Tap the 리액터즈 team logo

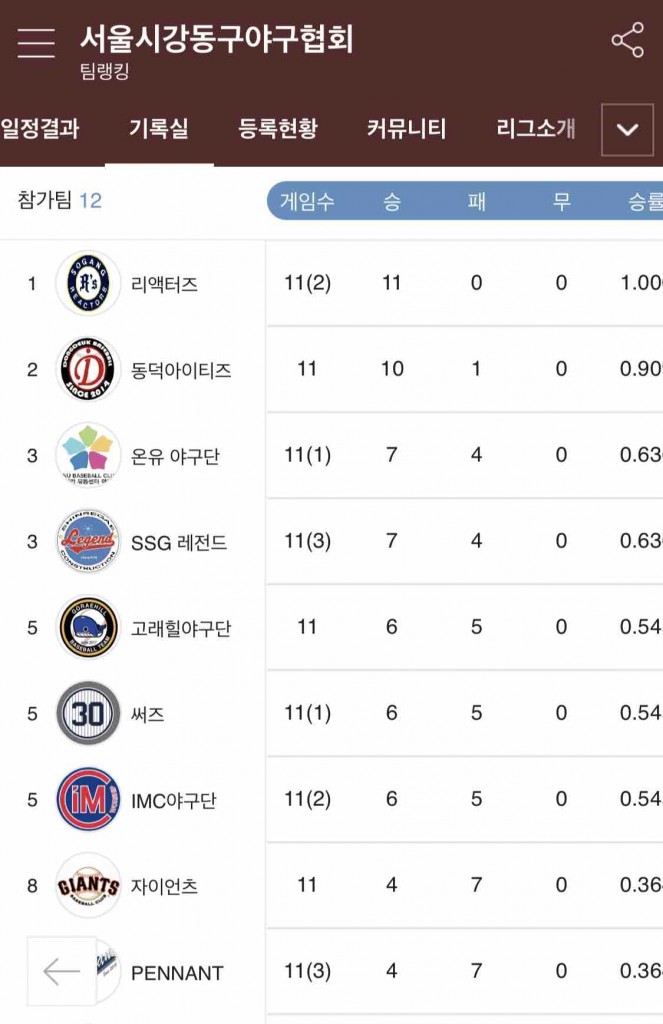[x=88, y=284]
